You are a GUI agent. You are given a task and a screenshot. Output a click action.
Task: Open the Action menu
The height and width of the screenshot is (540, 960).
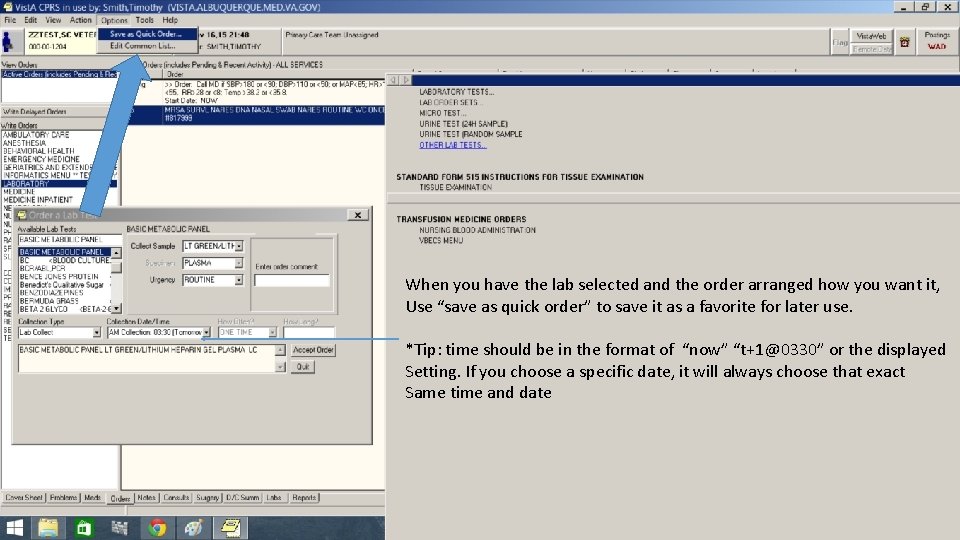click(80, 20)
